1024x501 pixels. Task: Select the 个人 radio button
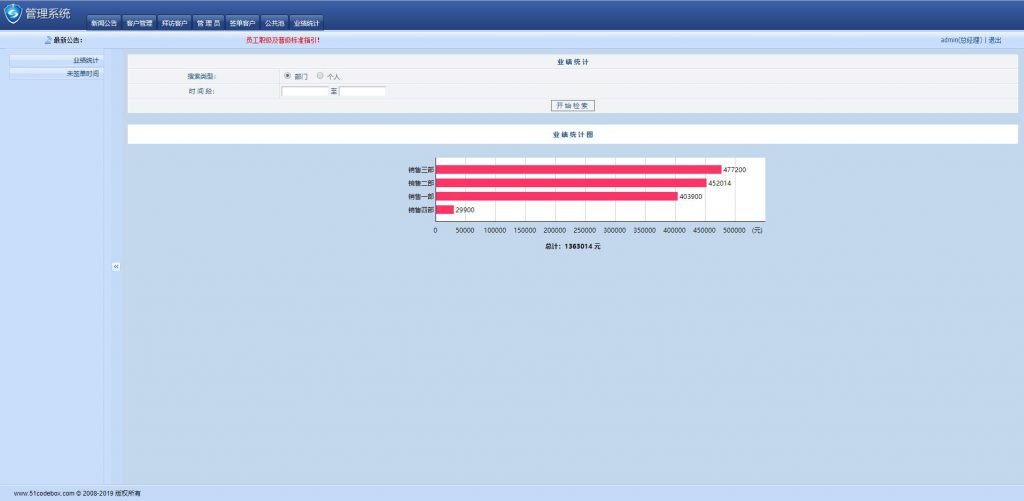coord(320,76)
